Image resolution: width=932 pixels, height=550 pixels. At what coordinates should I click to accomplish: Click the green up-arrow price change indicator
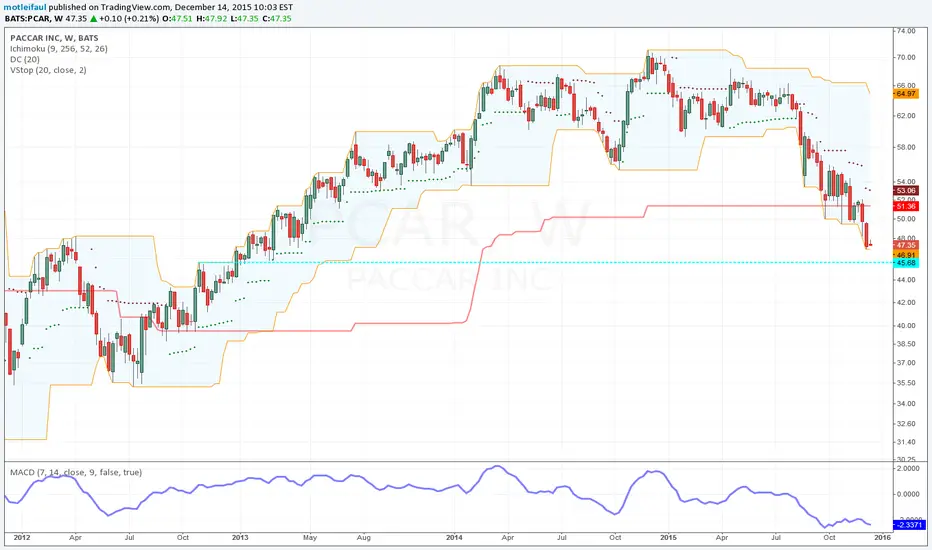click(93, 18)
